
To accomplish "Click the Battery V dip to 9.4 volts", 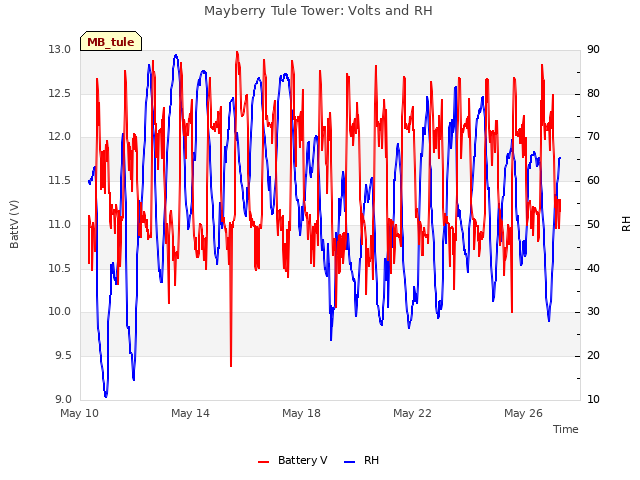I will (231, 366).
